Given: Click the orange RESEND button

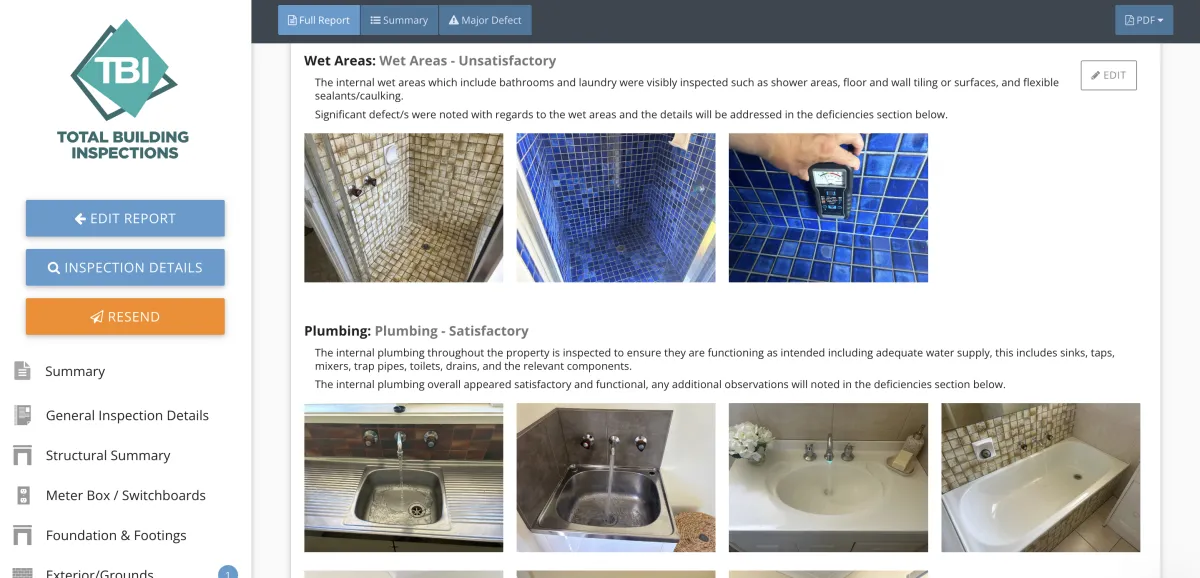Looking at the screenshot, I should click(125, 316).
